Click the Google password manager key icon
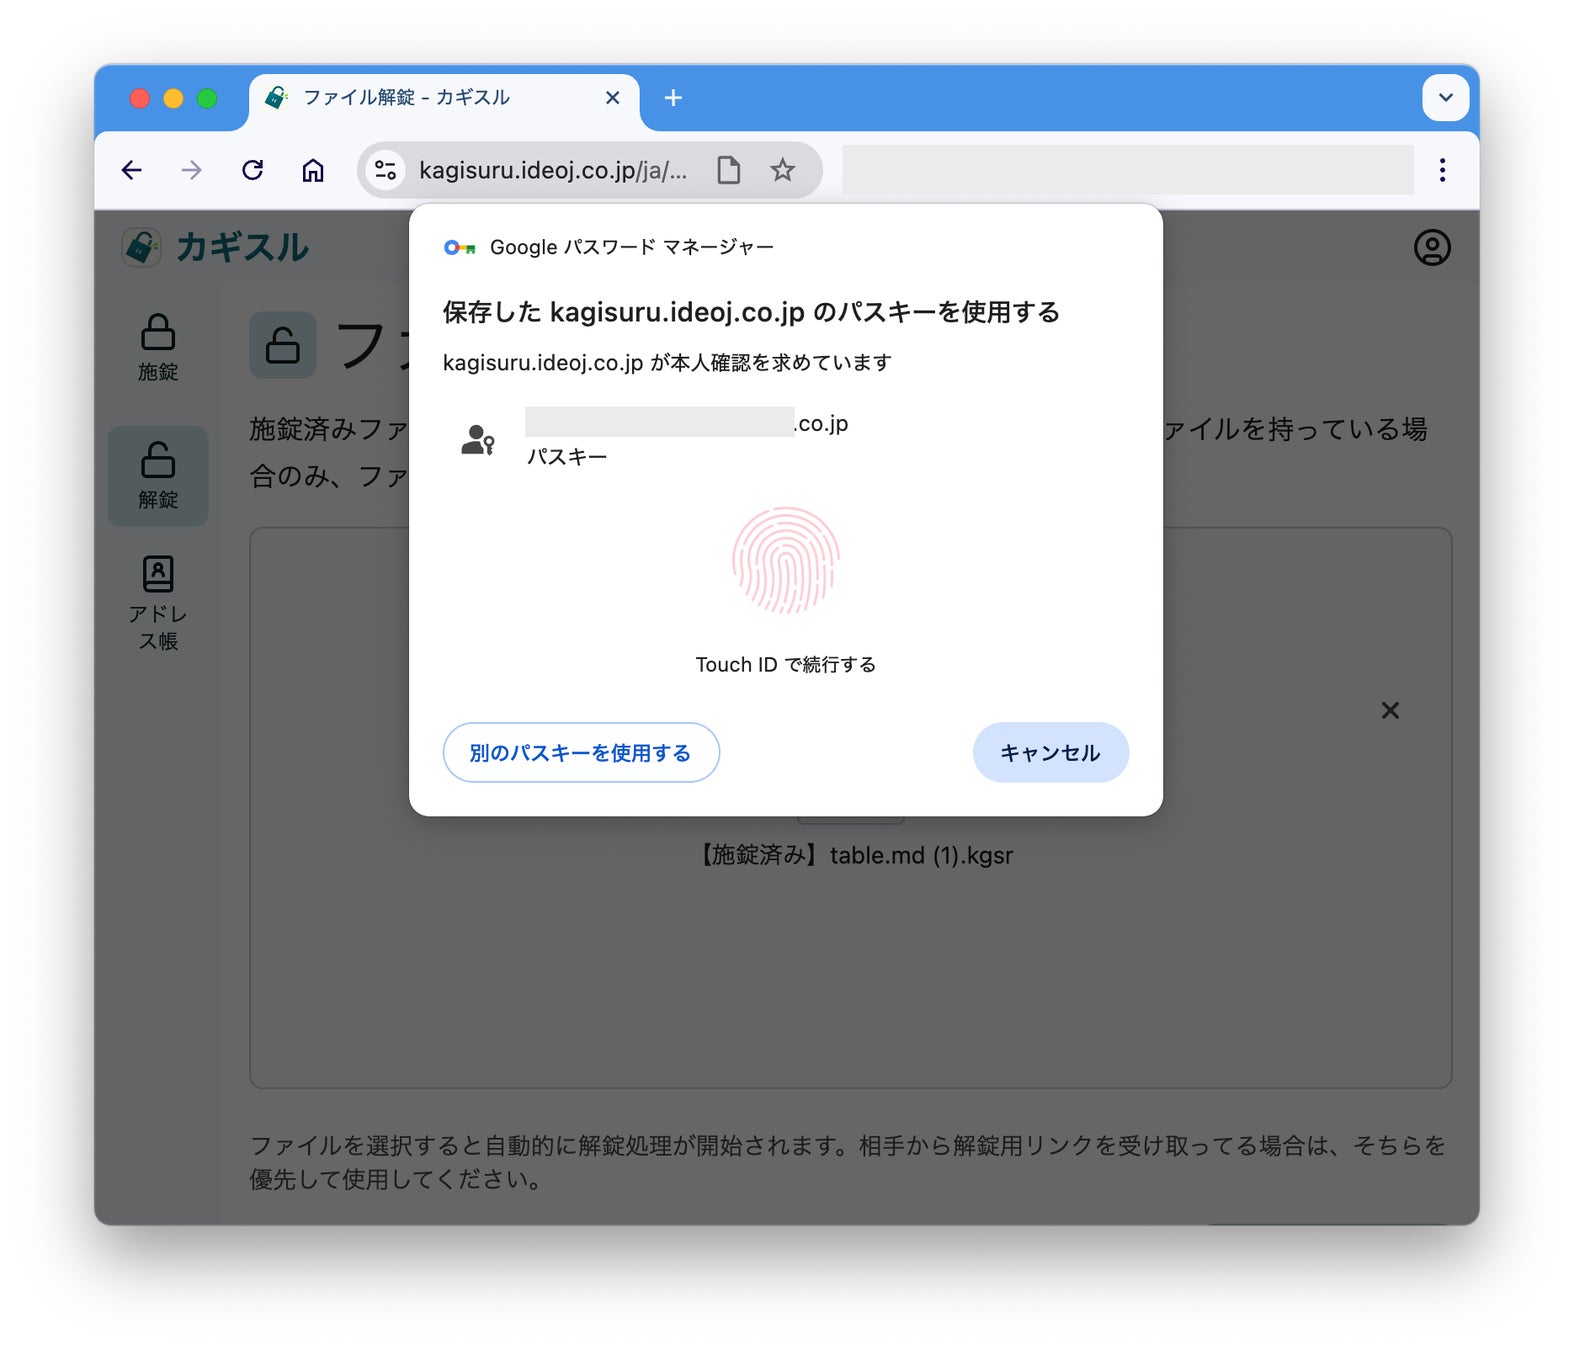Viewport: 1574px width, 1350px height. tap(459, 247)
